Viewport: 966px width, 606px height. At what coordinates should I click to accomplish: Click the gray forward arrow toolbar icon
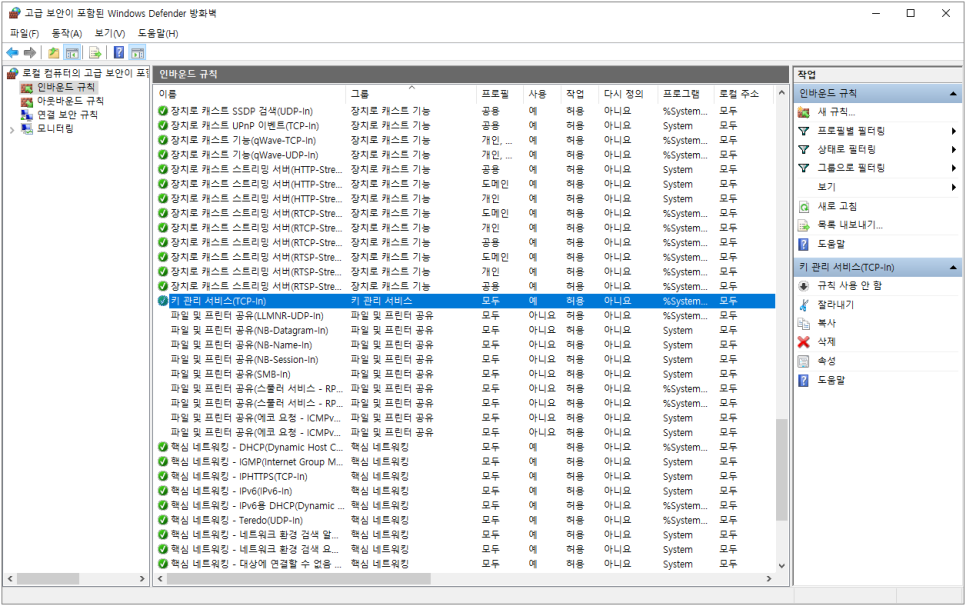click(x=30, y=53)
